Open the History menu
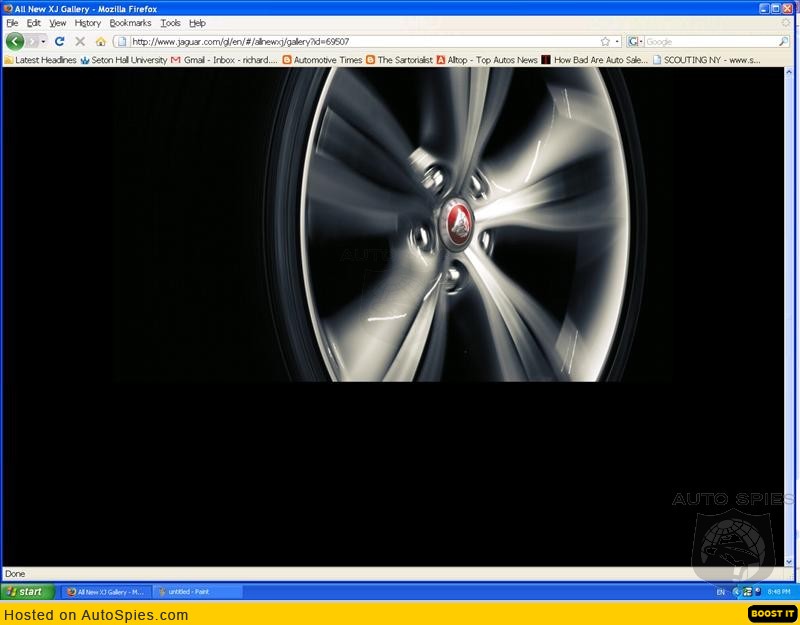This screenshot has width=800, height=625. (88, 23)
